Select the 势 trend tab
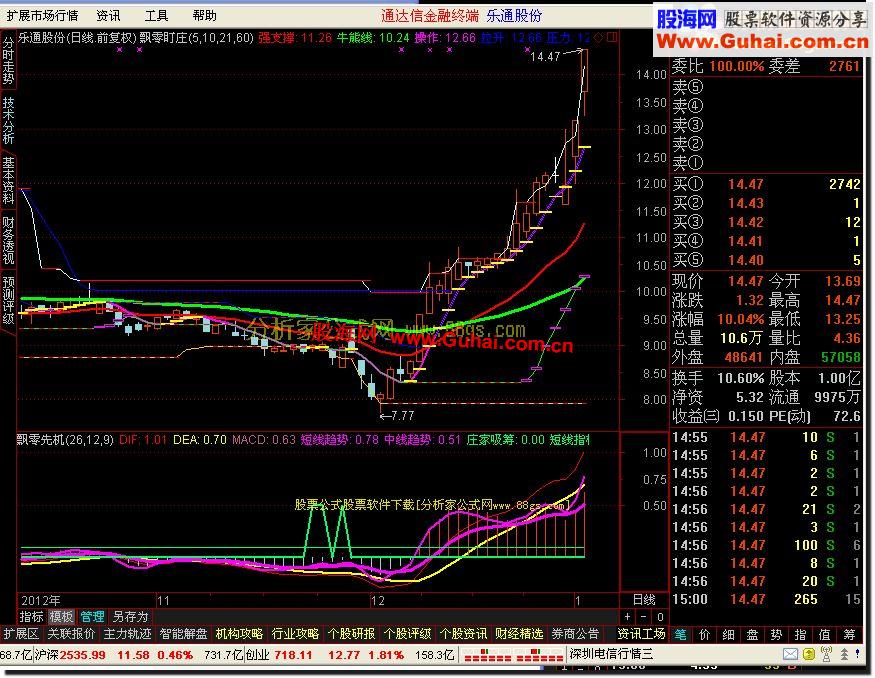The width and height of the screenshot is (875, 678). pyautogui.click(x=777, y=634)
